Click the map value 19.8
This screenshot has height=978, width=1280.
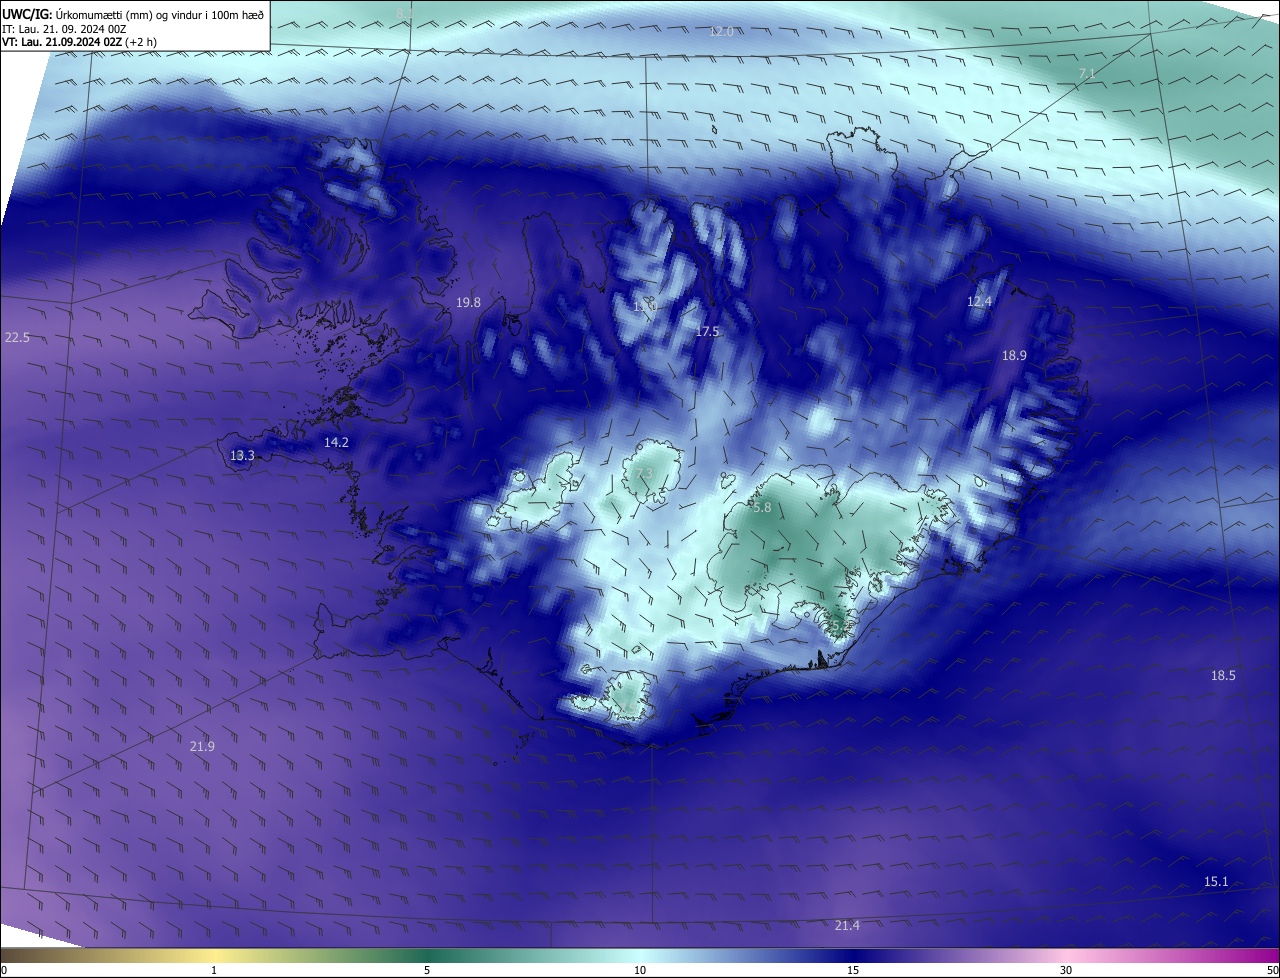(468, 302)
